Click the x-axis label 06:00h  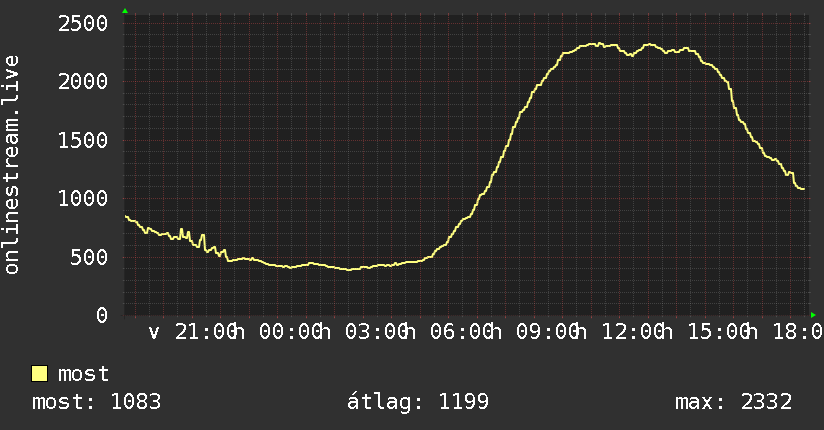(466, 332)
